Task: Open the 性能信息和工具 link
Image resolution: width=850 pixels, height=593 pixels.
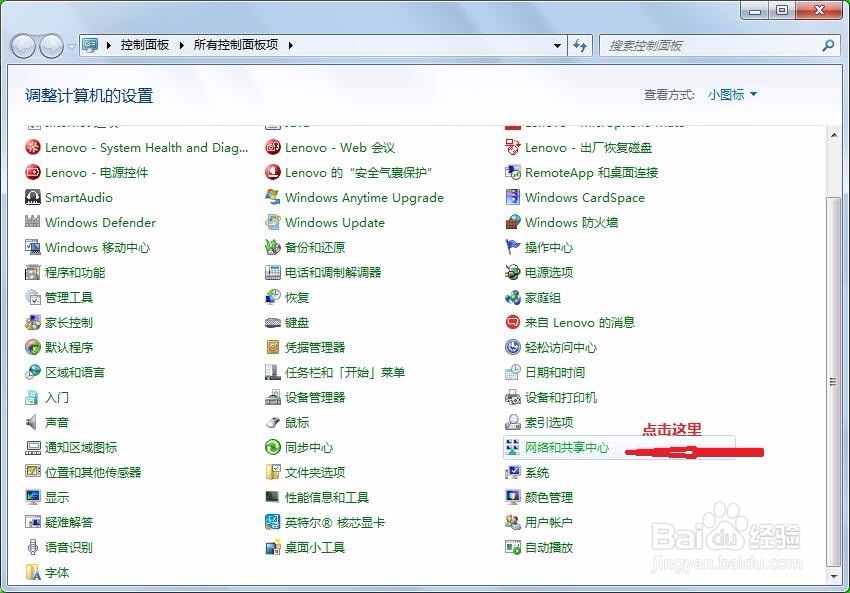Action: click(327, 497)
